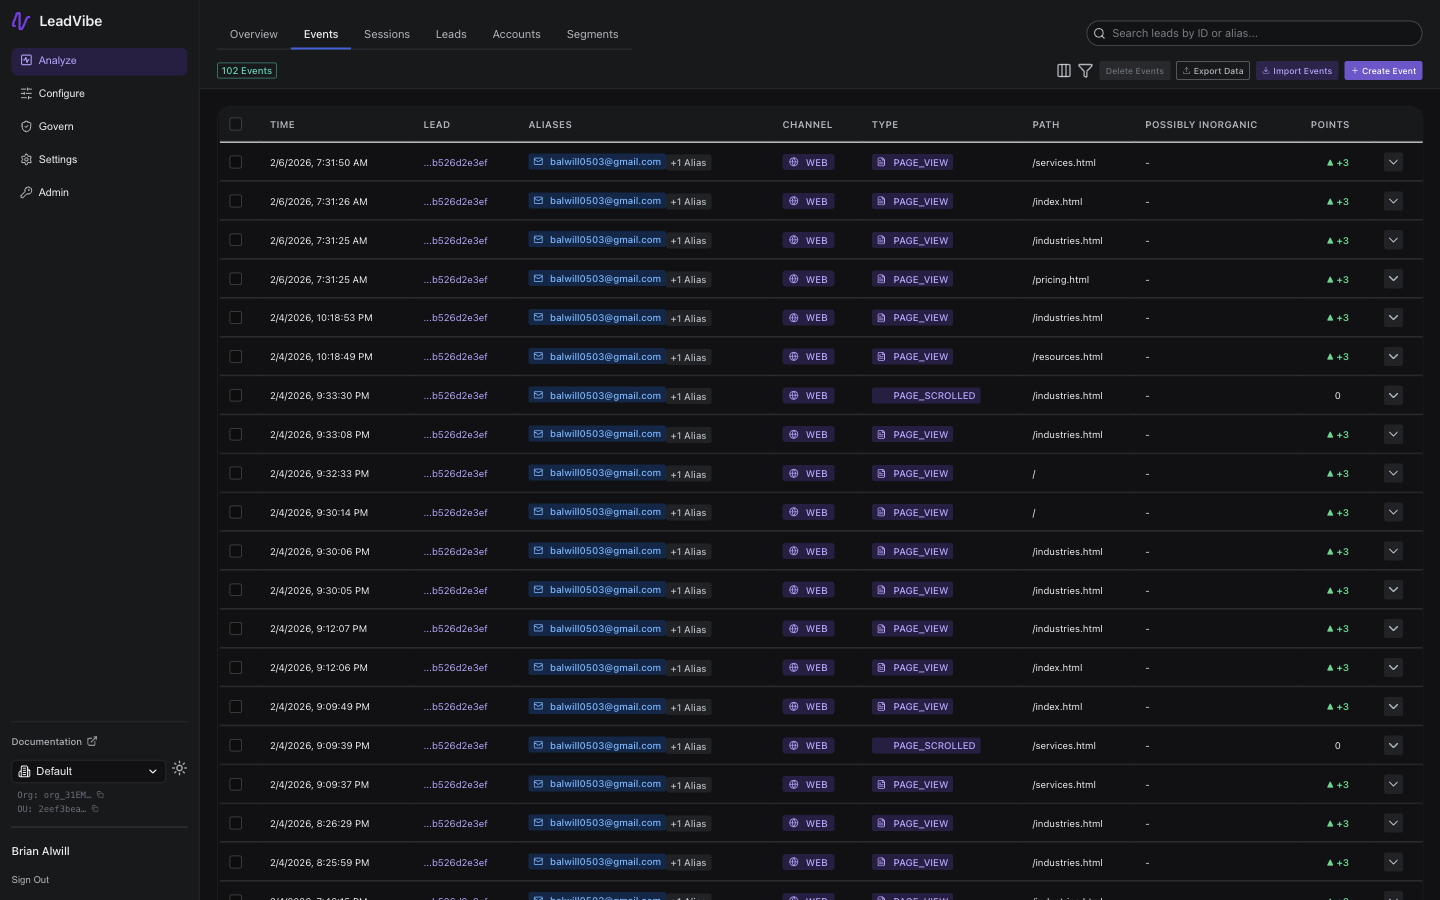Check the select-all checkbox in the table header
1440x900 pixels.
pyautogui.click(x=236, y=124)
